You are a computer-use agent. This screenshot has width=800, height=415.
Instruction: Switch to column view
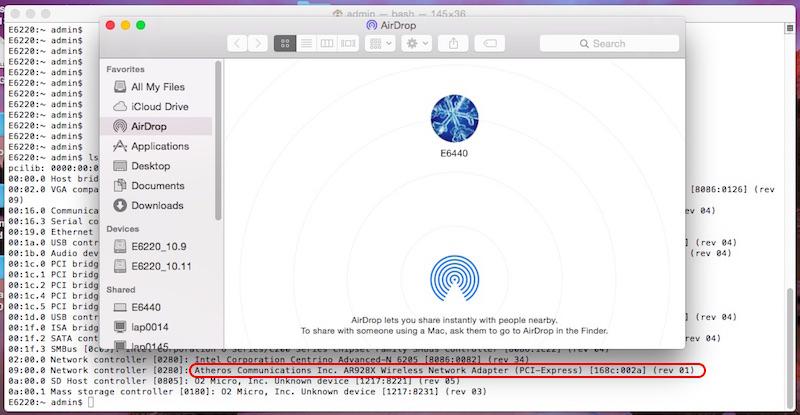click(328, 44)
